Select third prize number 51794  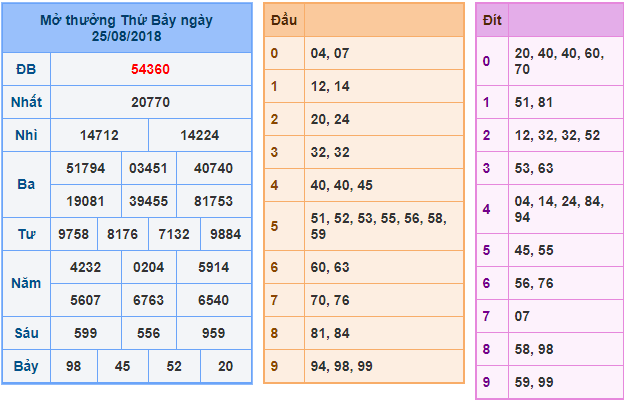click(x=85, y=168)
